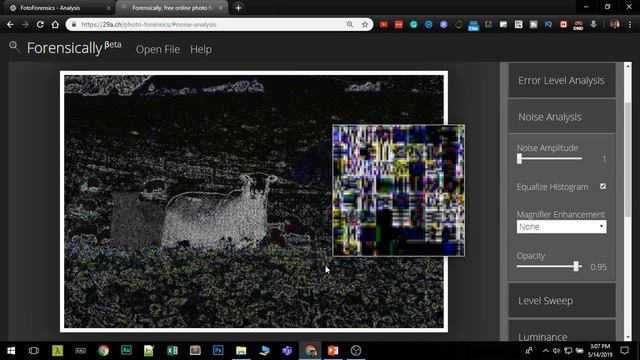Viewport: 640px width, 360px height.
Task: Open the Chrome three-dot menu
Action: (630, 24)
